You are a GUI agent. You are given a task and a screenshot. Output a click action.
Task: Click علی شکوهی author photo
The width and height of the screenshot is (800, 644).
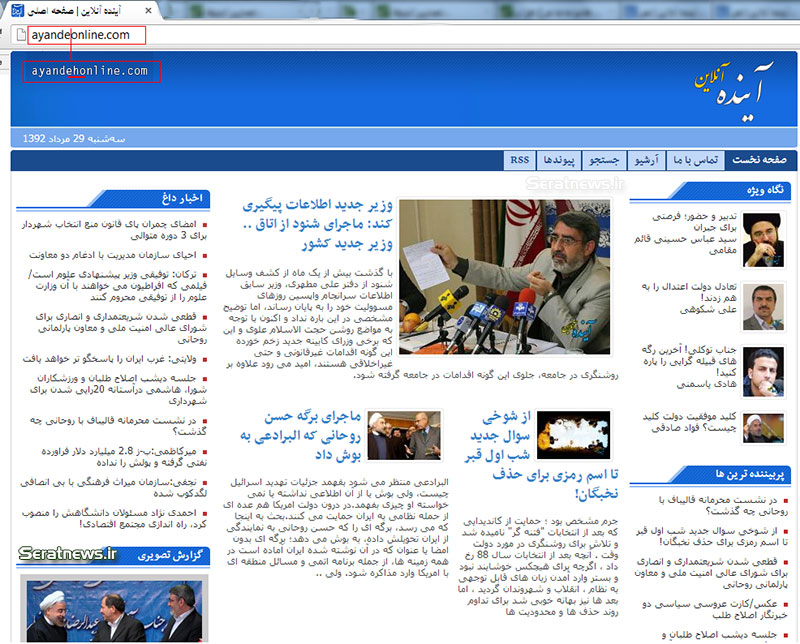click(x=763, y=307)
